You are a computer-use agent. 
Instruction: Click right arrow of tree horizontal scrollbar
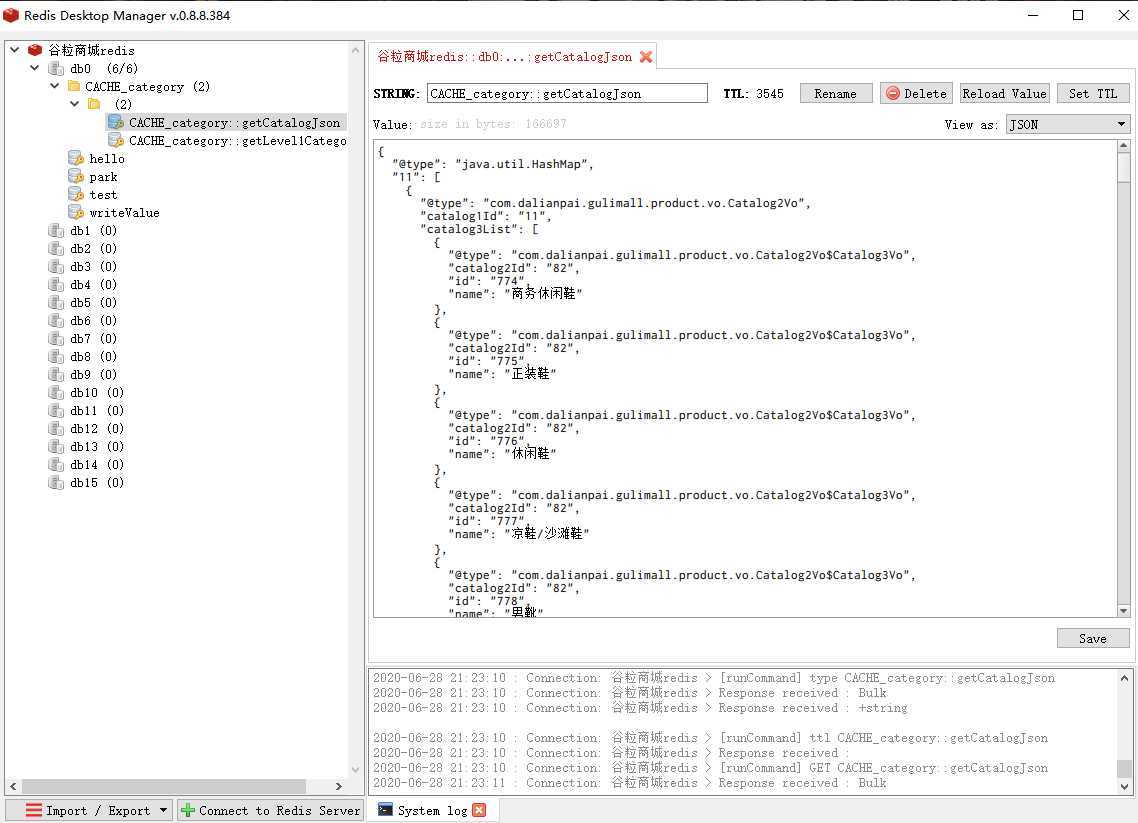[338, 786]
